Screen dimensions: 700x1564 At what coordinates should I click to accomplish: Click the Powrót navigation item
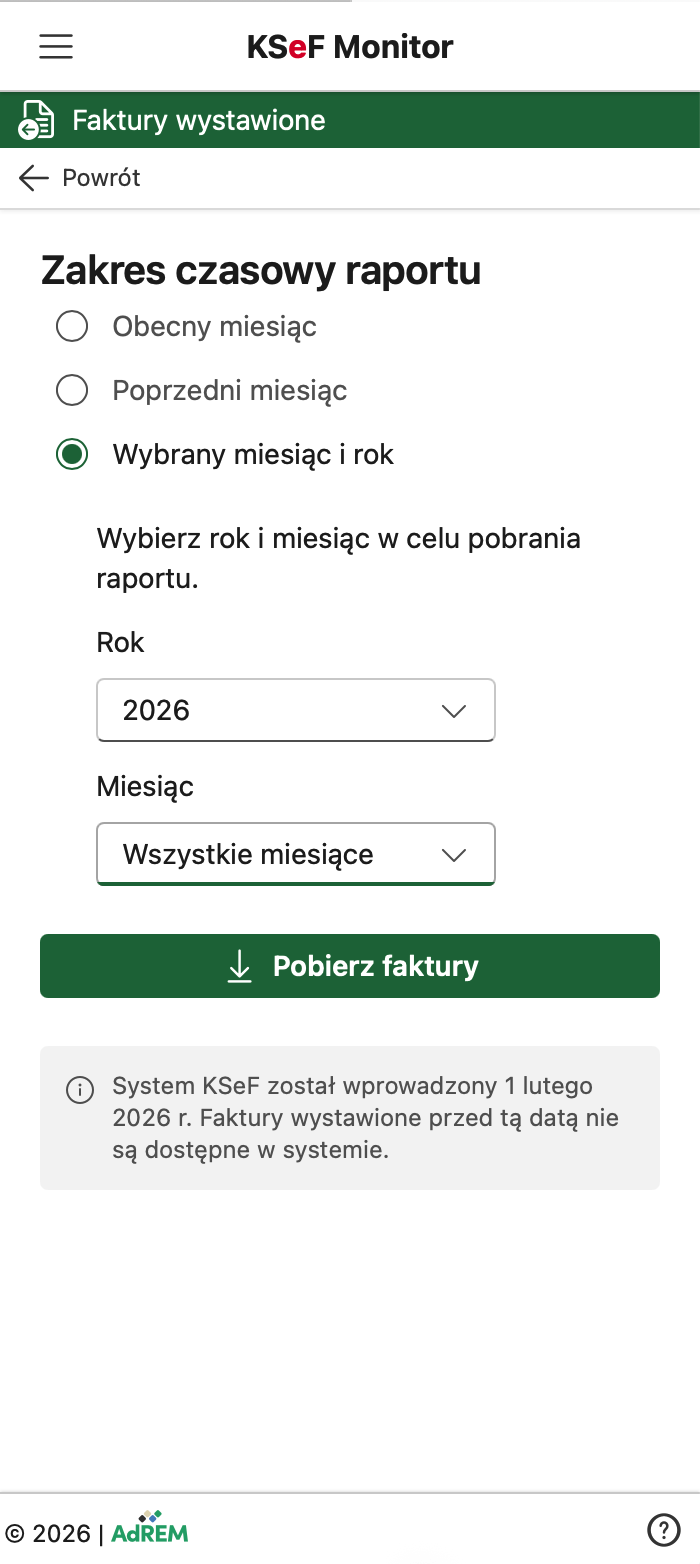coord(100,178)
